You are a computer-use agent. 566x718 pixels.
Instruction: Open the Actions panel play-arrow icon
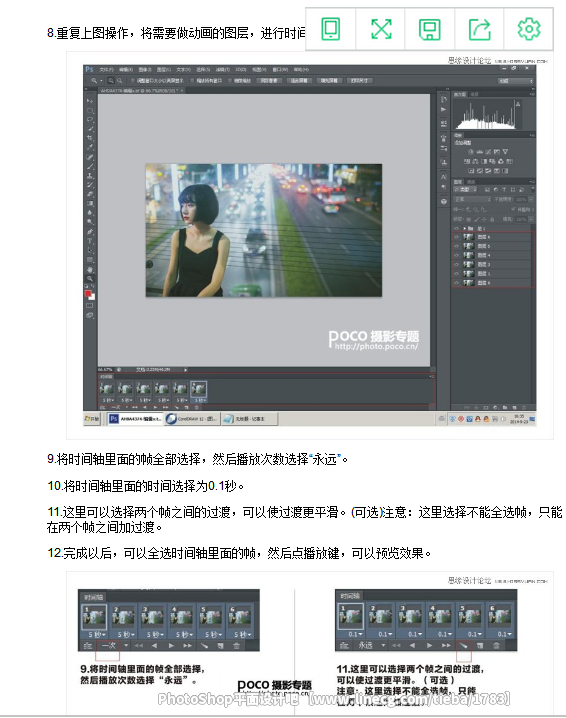pyautogui.click(x=443, y=109)
